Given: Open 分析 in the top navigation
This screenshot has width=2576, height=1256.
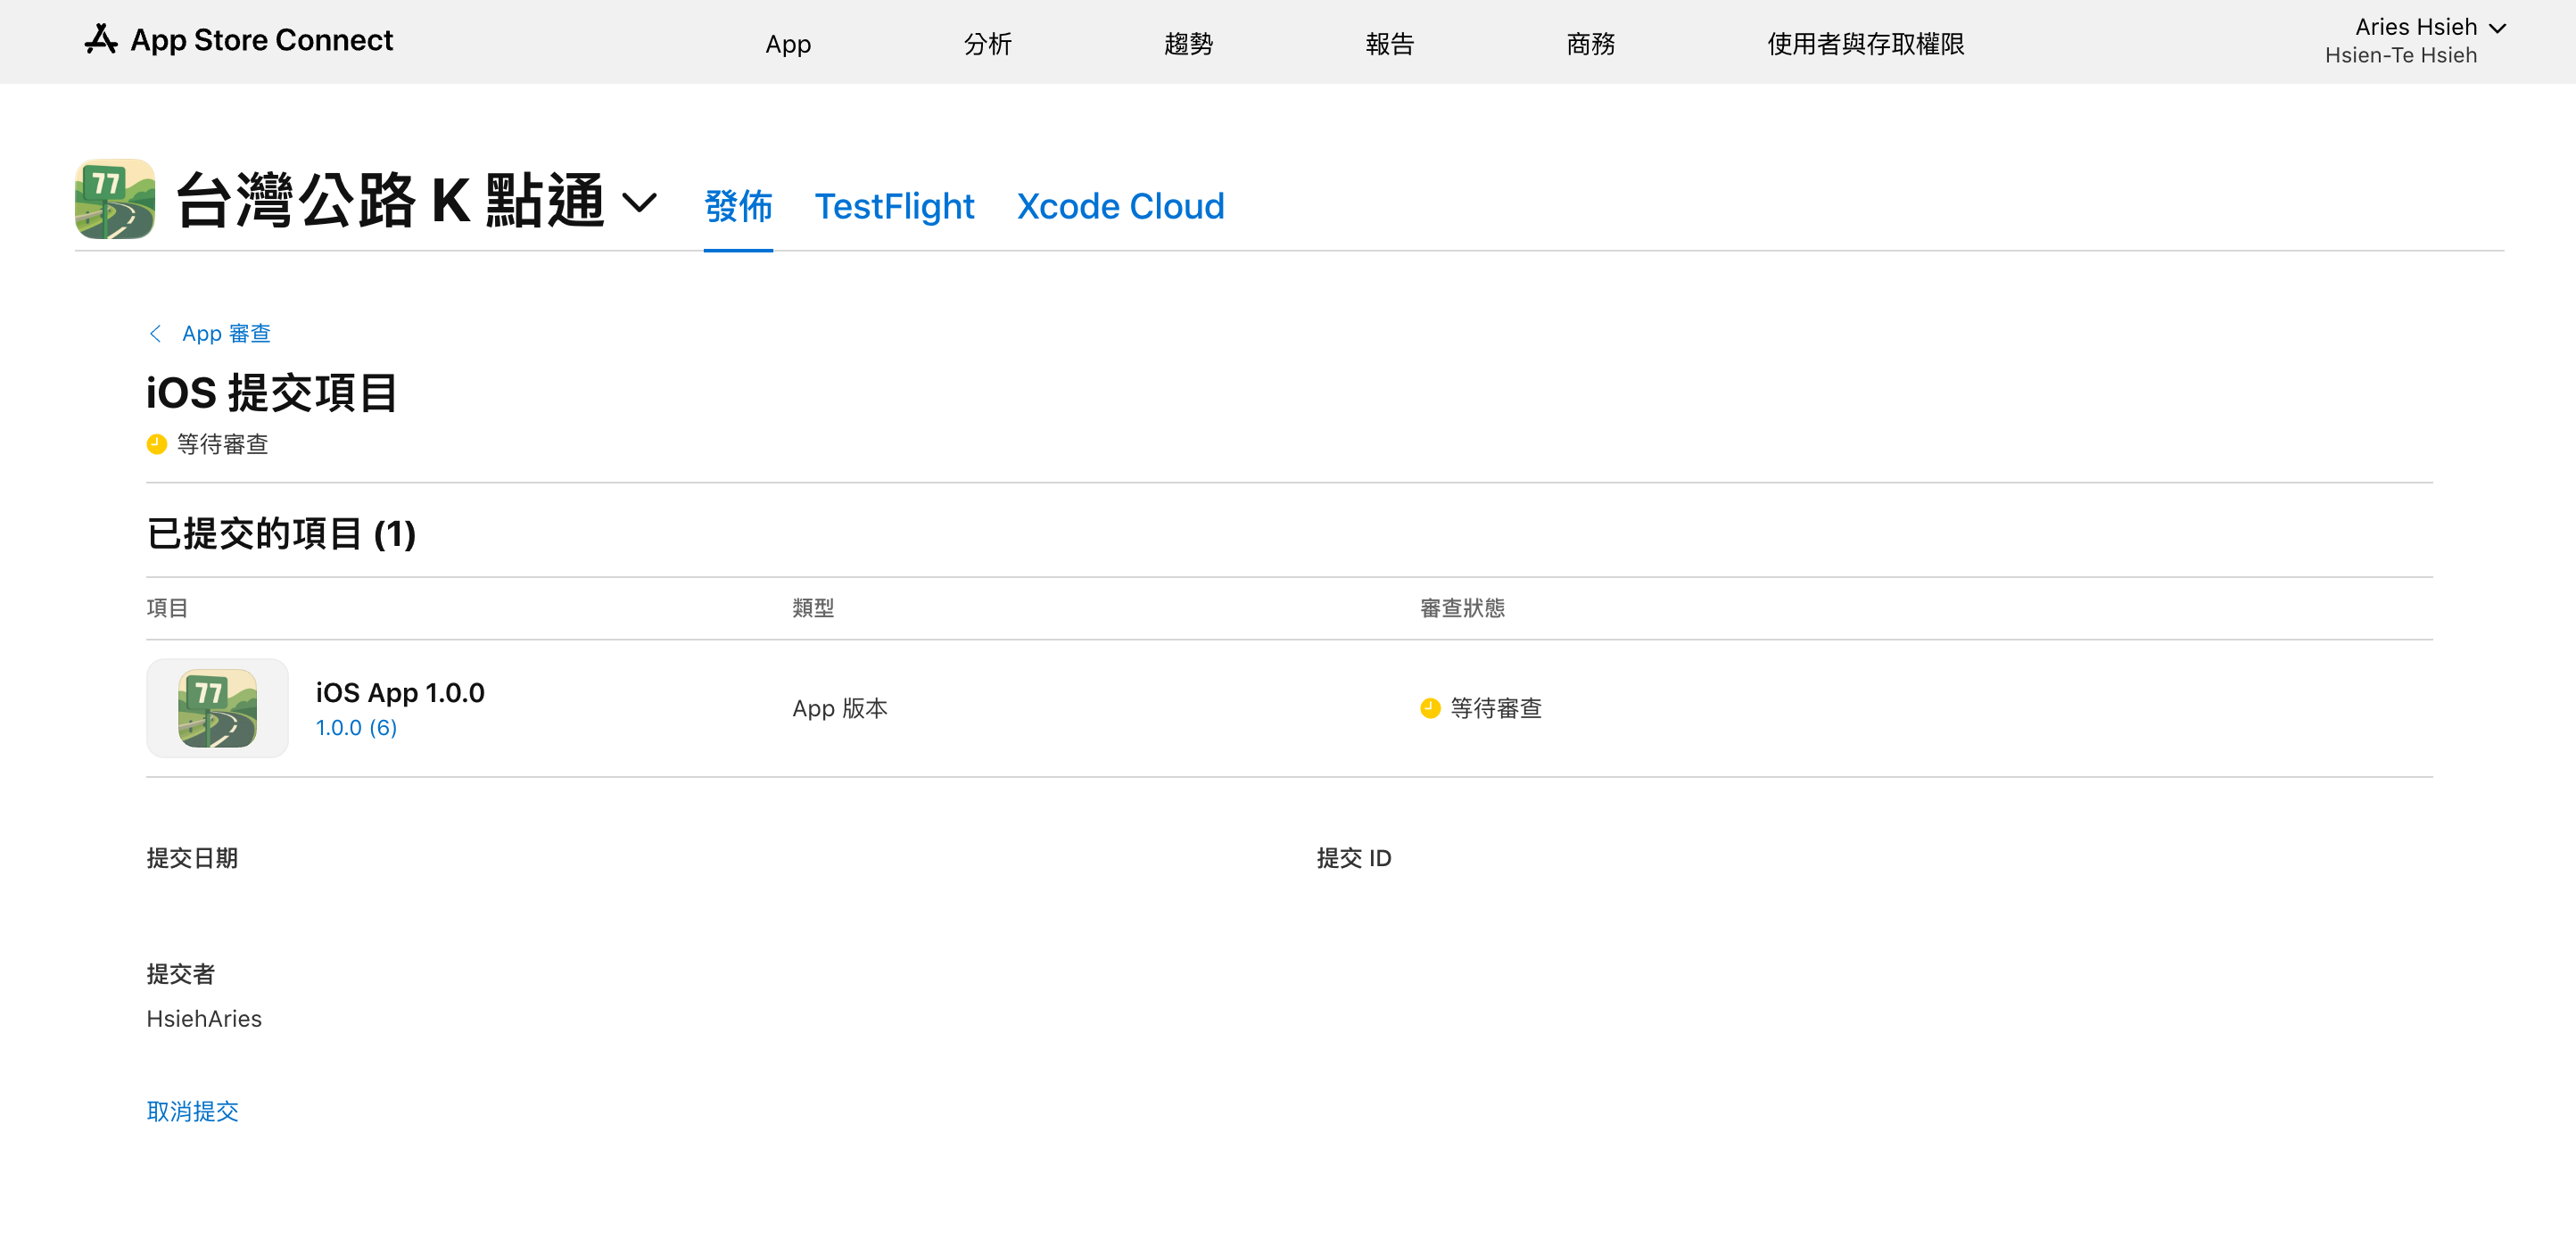Looking at the screenshot, I should point(987,44).
